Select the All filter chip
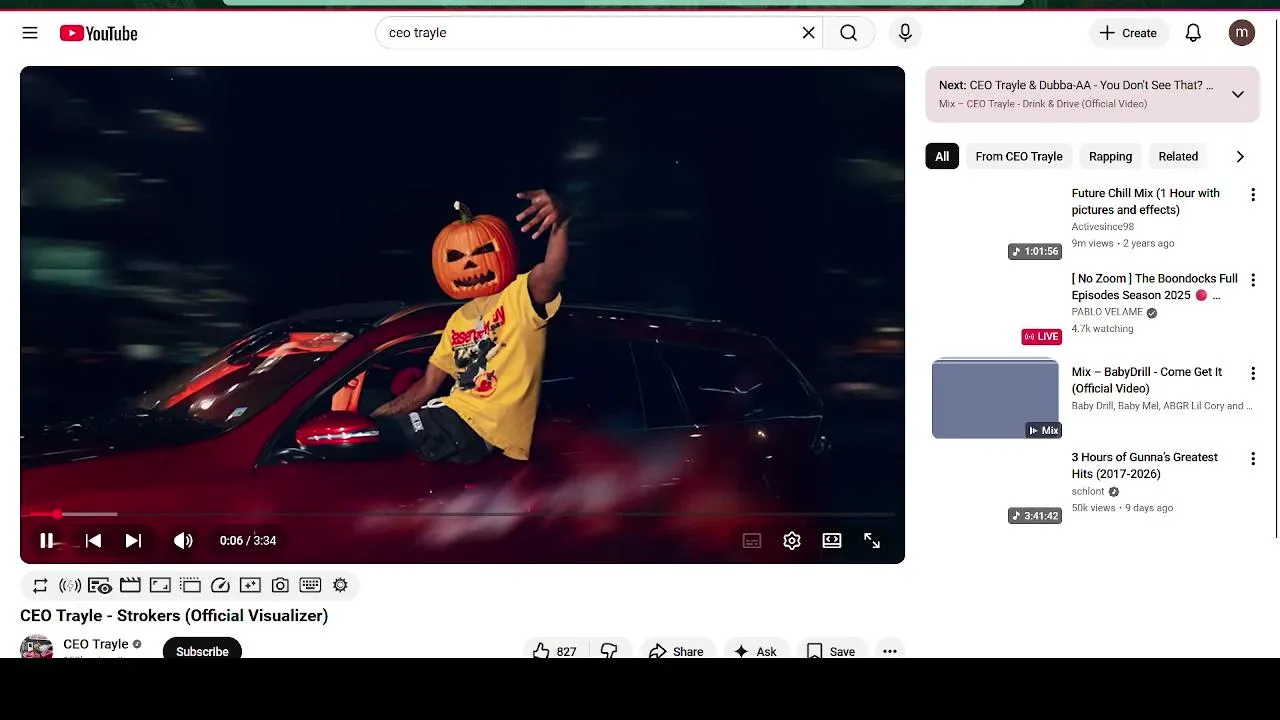Image resolution: width=1280 pixels, height=720 pixels. pos(942,157)
